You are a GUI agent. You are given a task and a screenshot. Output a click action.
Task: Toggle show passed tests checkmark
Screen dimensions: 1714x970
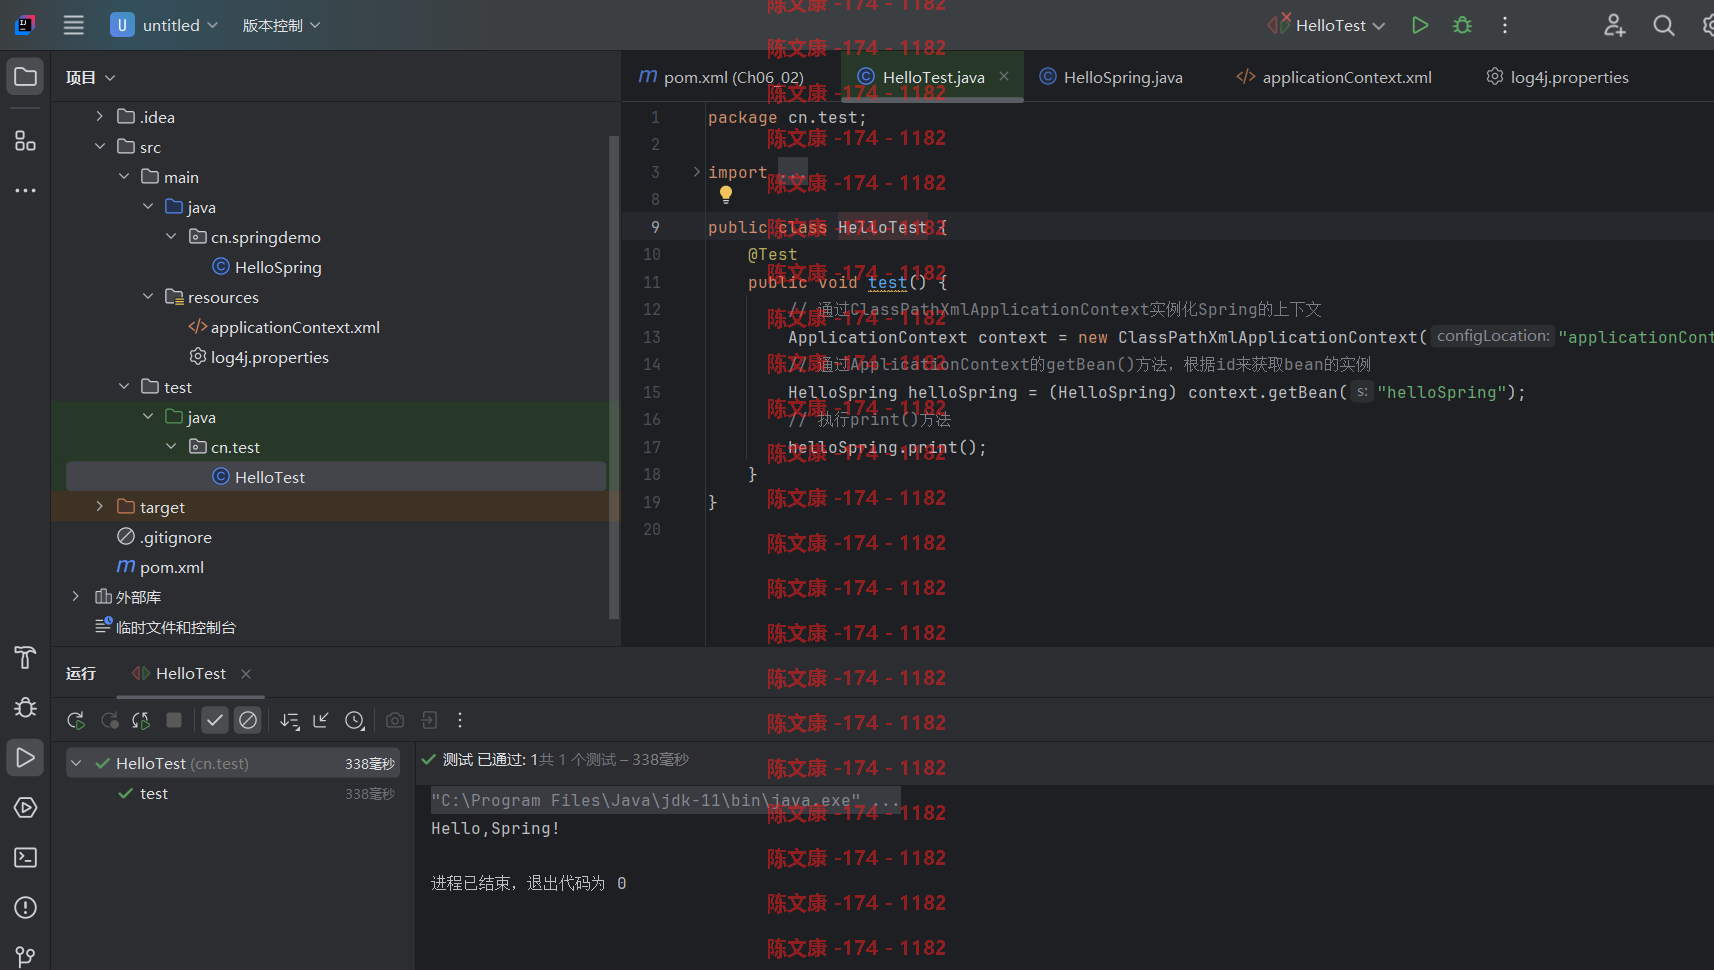(x=215, y=720)
